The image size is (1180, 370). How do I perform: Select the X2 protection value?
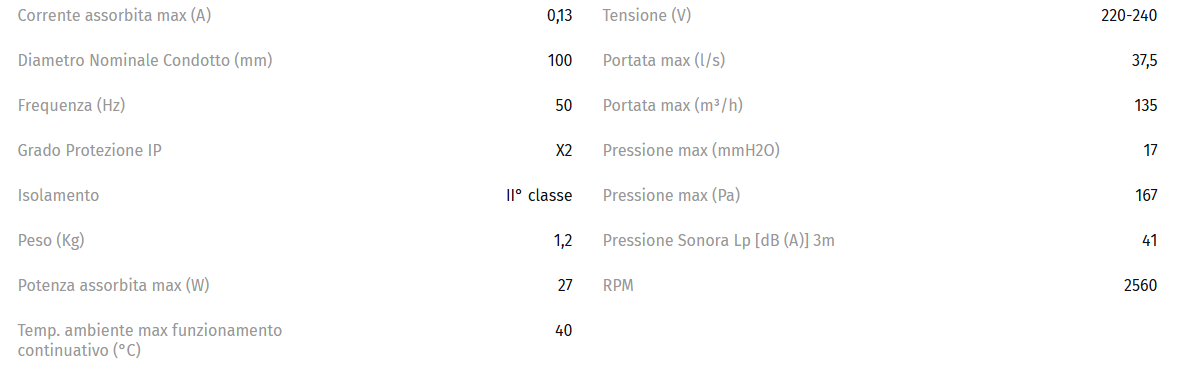point(564,150)
